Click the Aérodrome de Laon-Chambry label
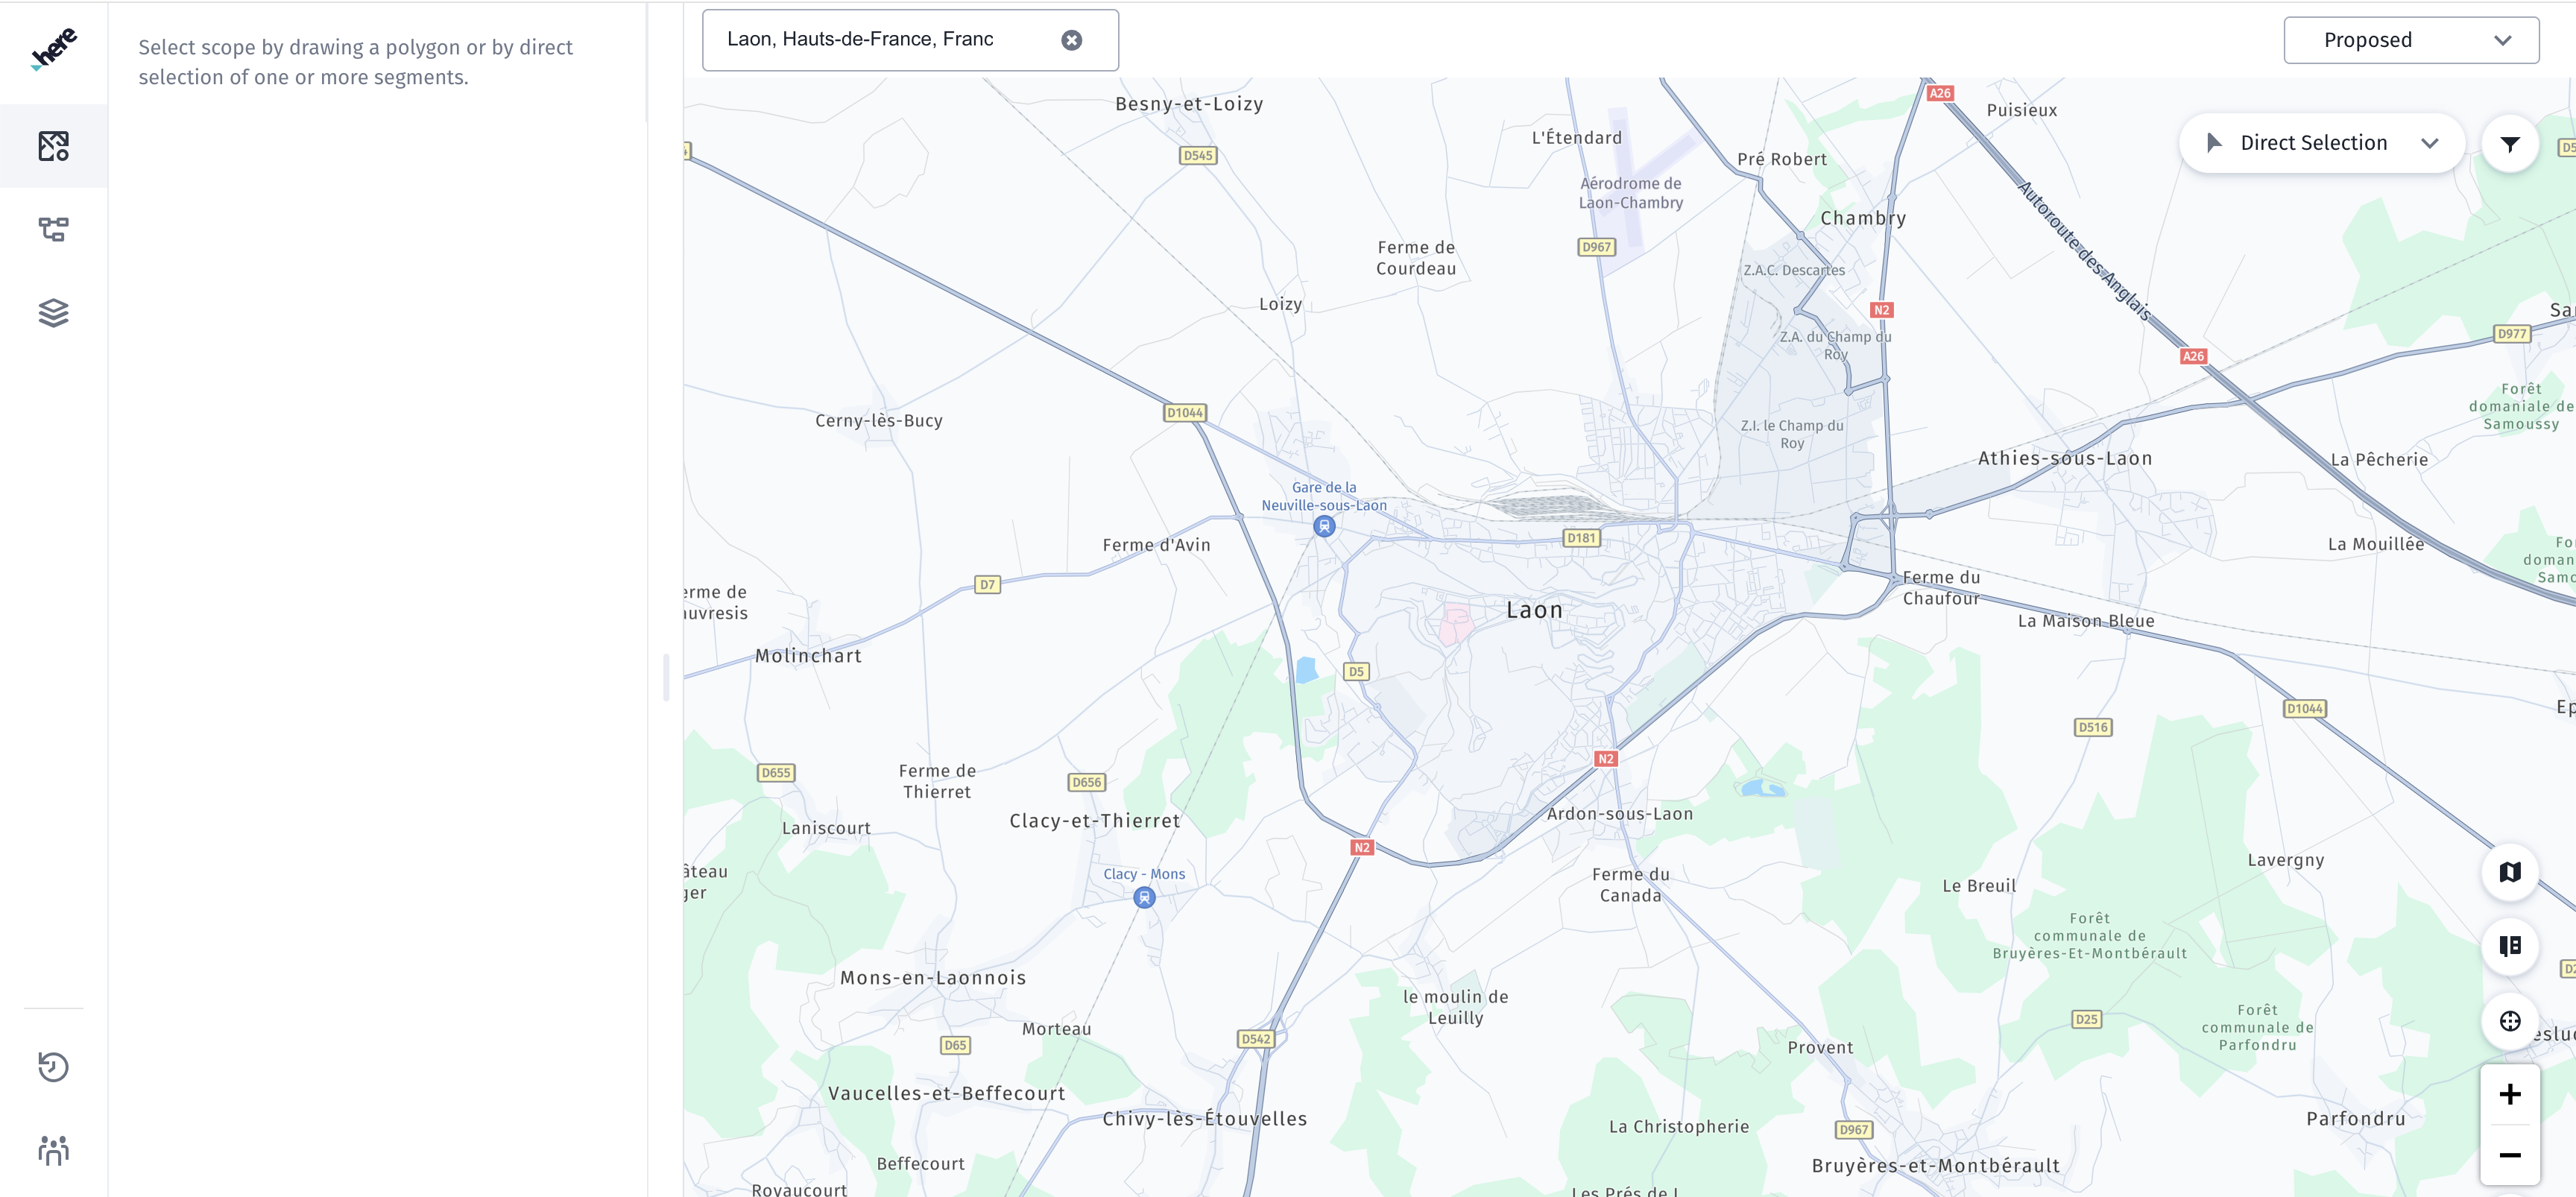 1631,193
